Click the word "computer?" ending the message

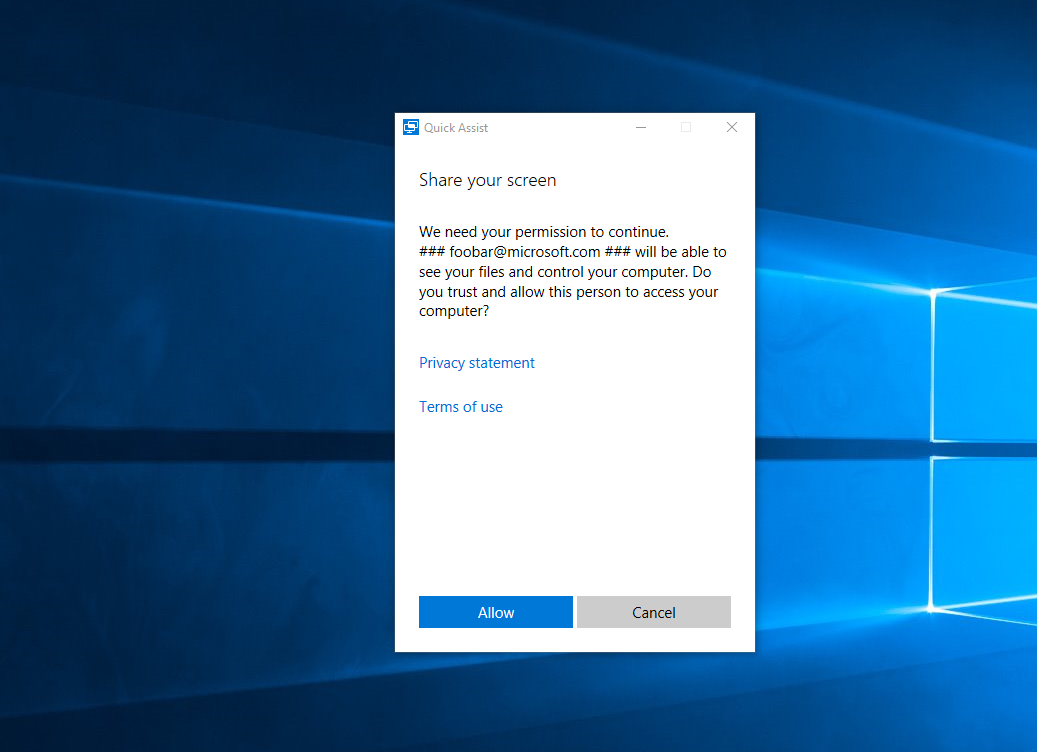point(454,312)
